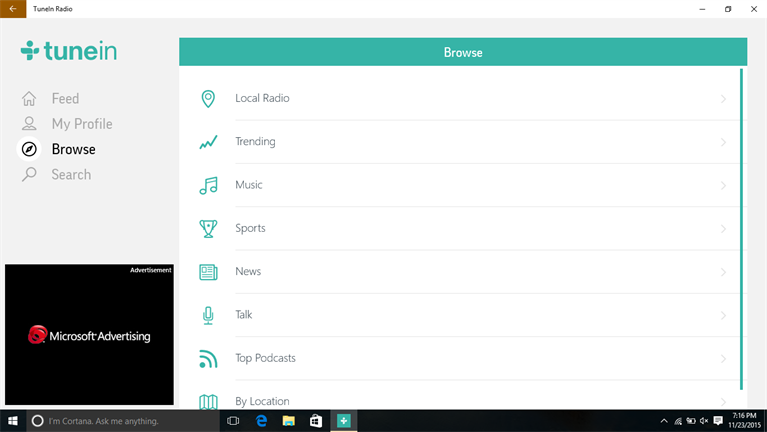Click the Microsoft Advertising banner

89,335
